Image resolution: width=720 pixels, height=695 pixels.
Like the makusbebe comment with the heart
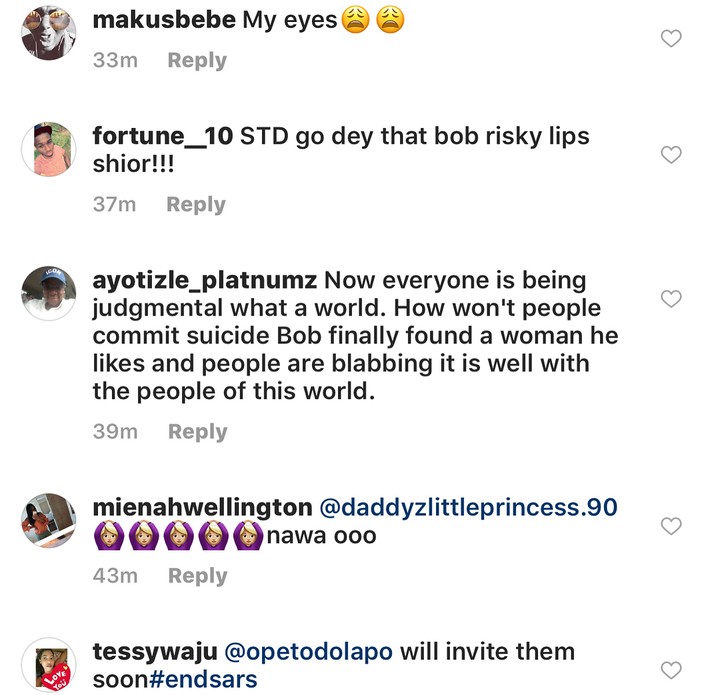[x=672, y=39]
